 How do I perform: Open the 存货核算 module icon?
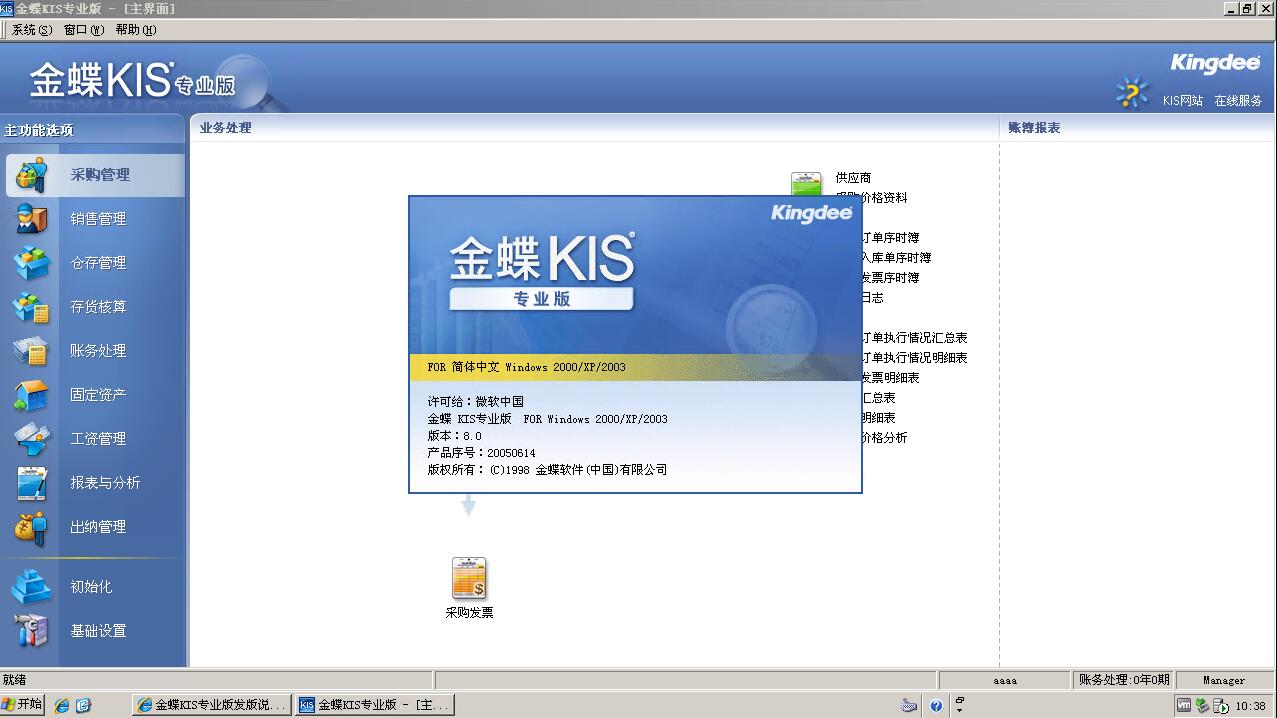tap(31, 307)
